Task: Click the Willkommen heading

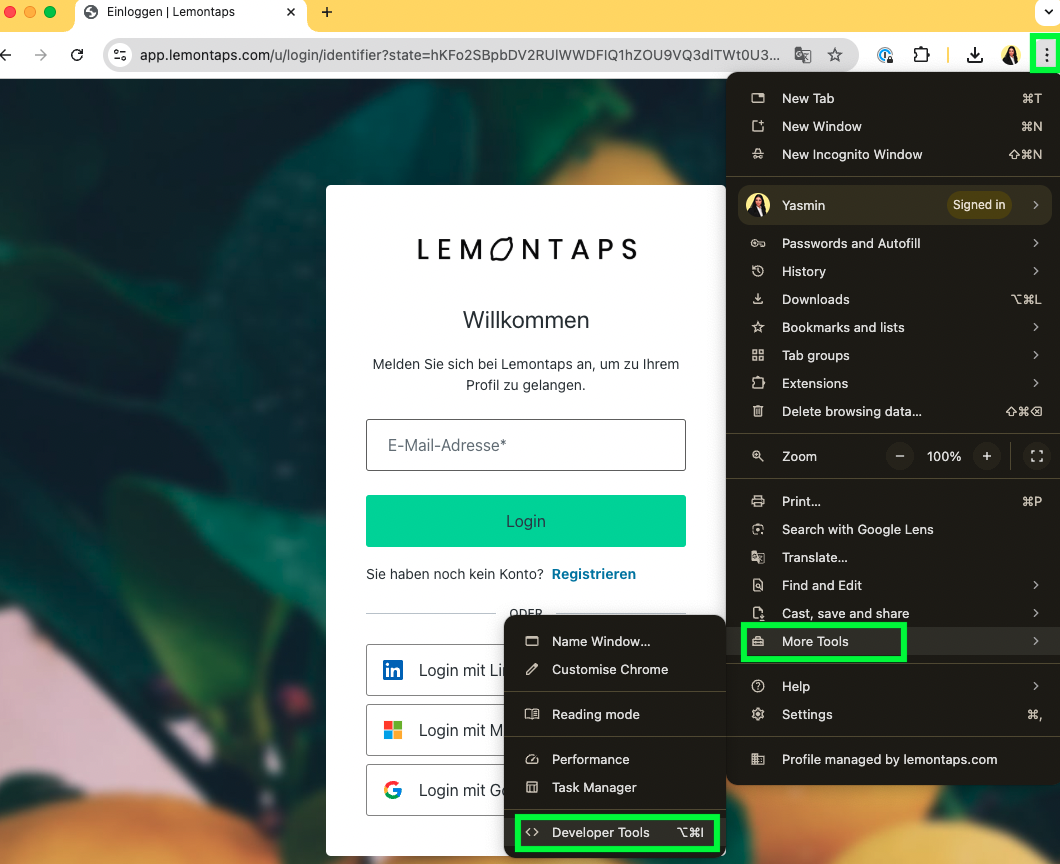Action: pyautogui.click(x=525, y=320)
